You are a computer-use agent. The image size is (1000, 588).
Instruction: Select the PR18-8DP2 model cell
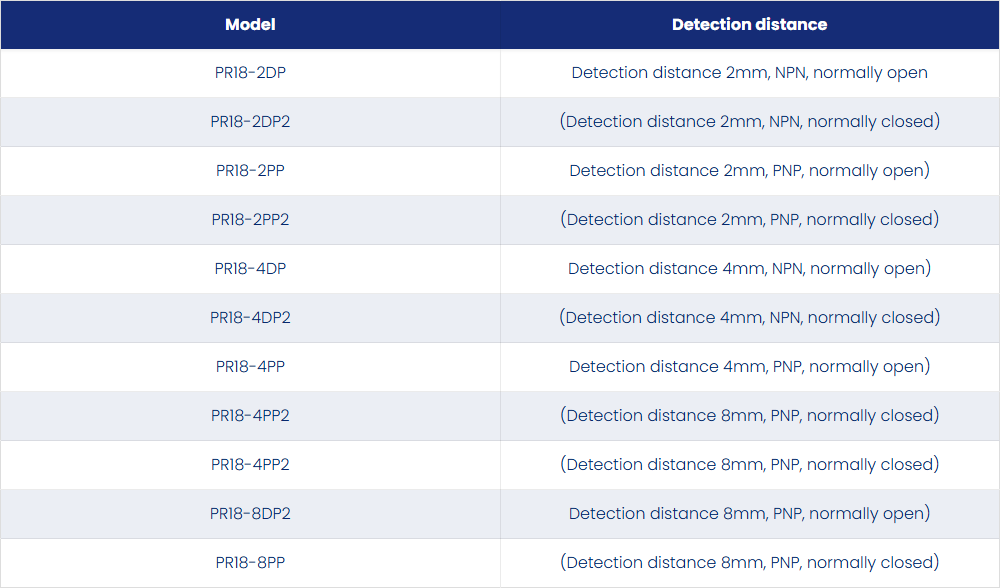pos(250,514)
